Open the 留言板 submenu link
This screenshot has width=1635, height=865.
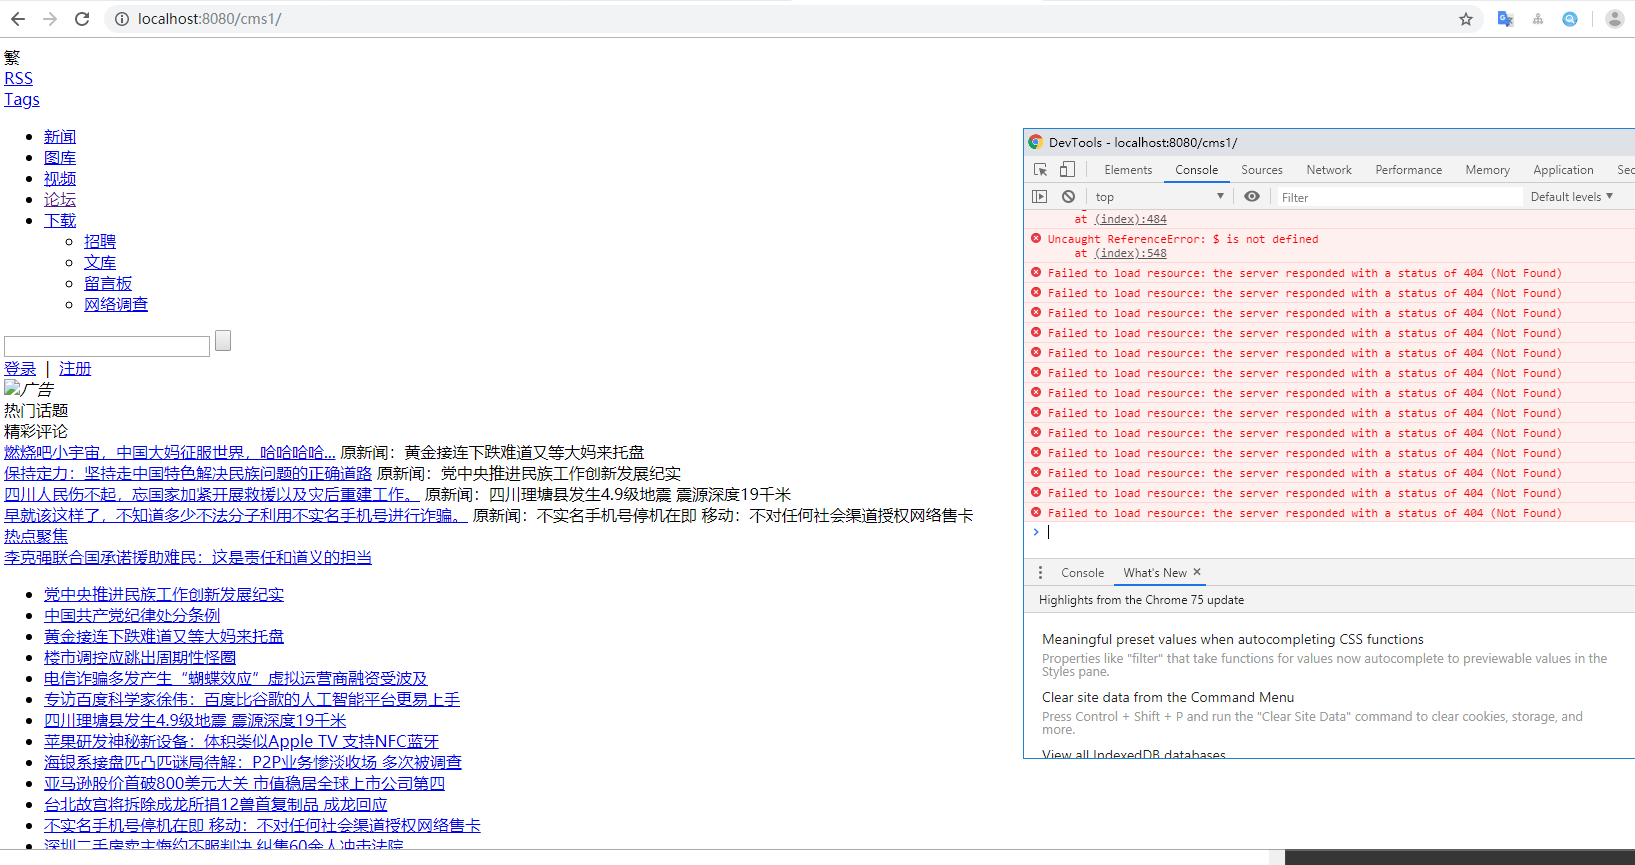pyautogui.click(x=108, y=283)
